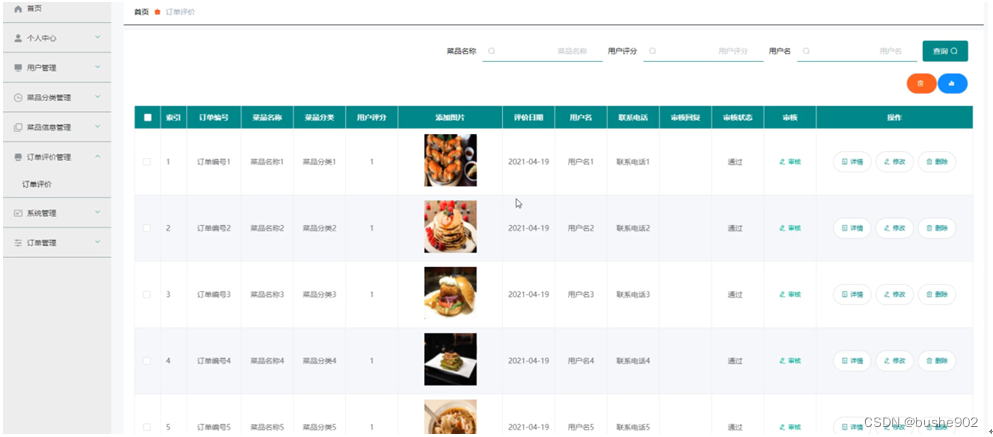Click 删除 button for 订单编号1
Image resolution: width=993 pixels, height=437 pixels.
click(x=937, y=162)
